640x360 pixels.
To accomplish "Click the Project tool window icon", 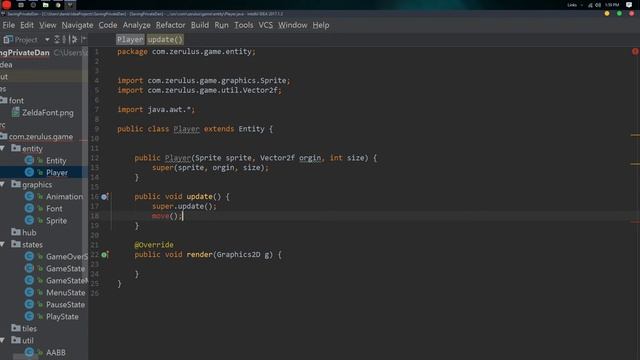I will (x=8, y=40).
